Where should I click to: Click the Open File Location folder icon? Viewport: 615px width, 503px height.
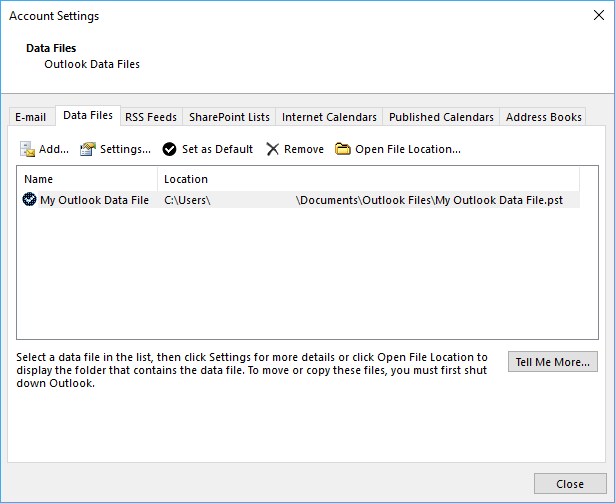[343, 149]
